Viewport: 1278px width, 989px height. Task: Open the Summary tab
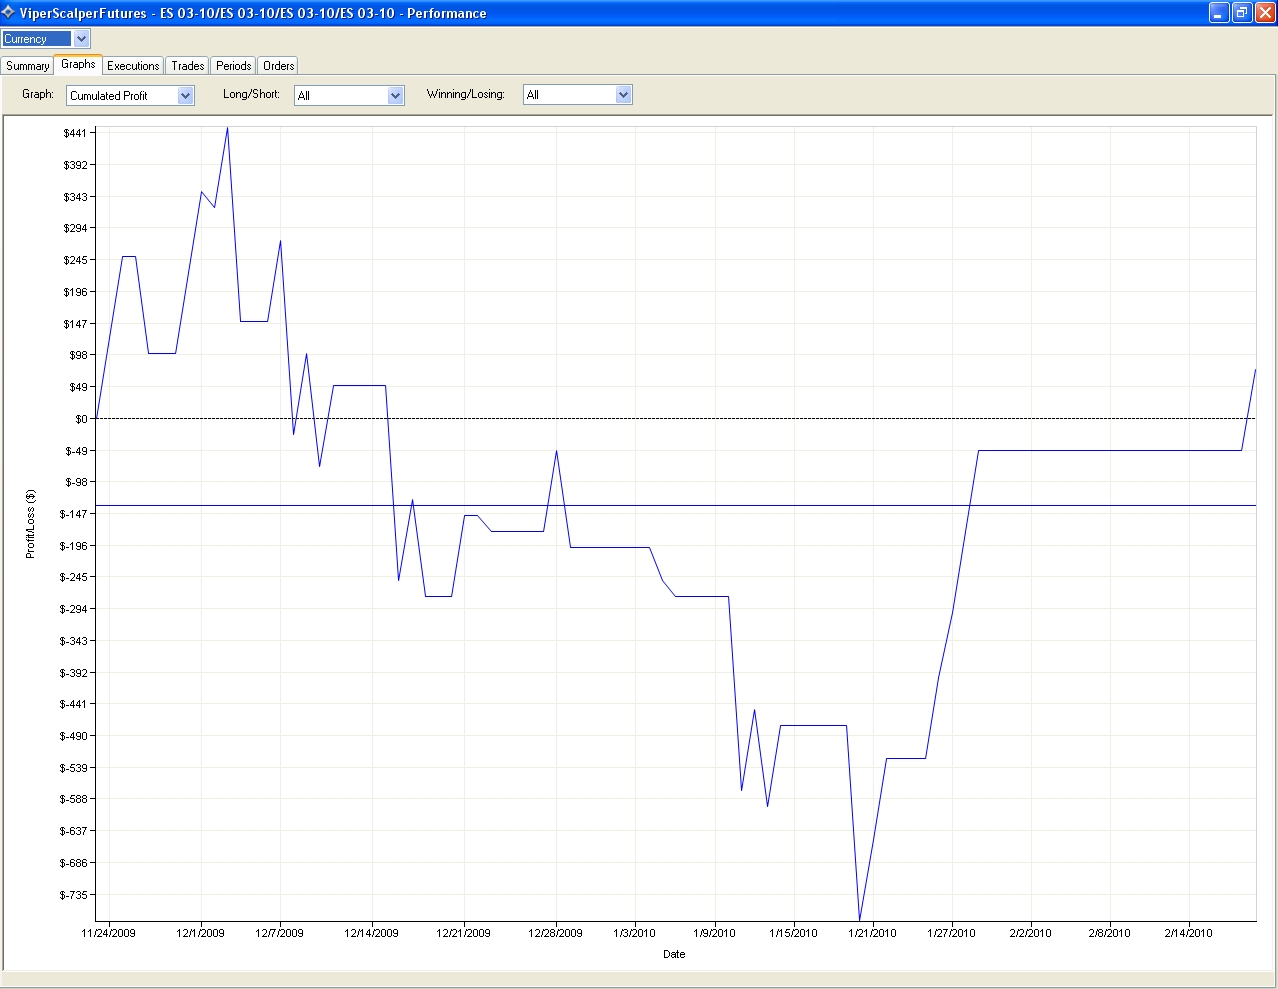[x=27, y=66]
